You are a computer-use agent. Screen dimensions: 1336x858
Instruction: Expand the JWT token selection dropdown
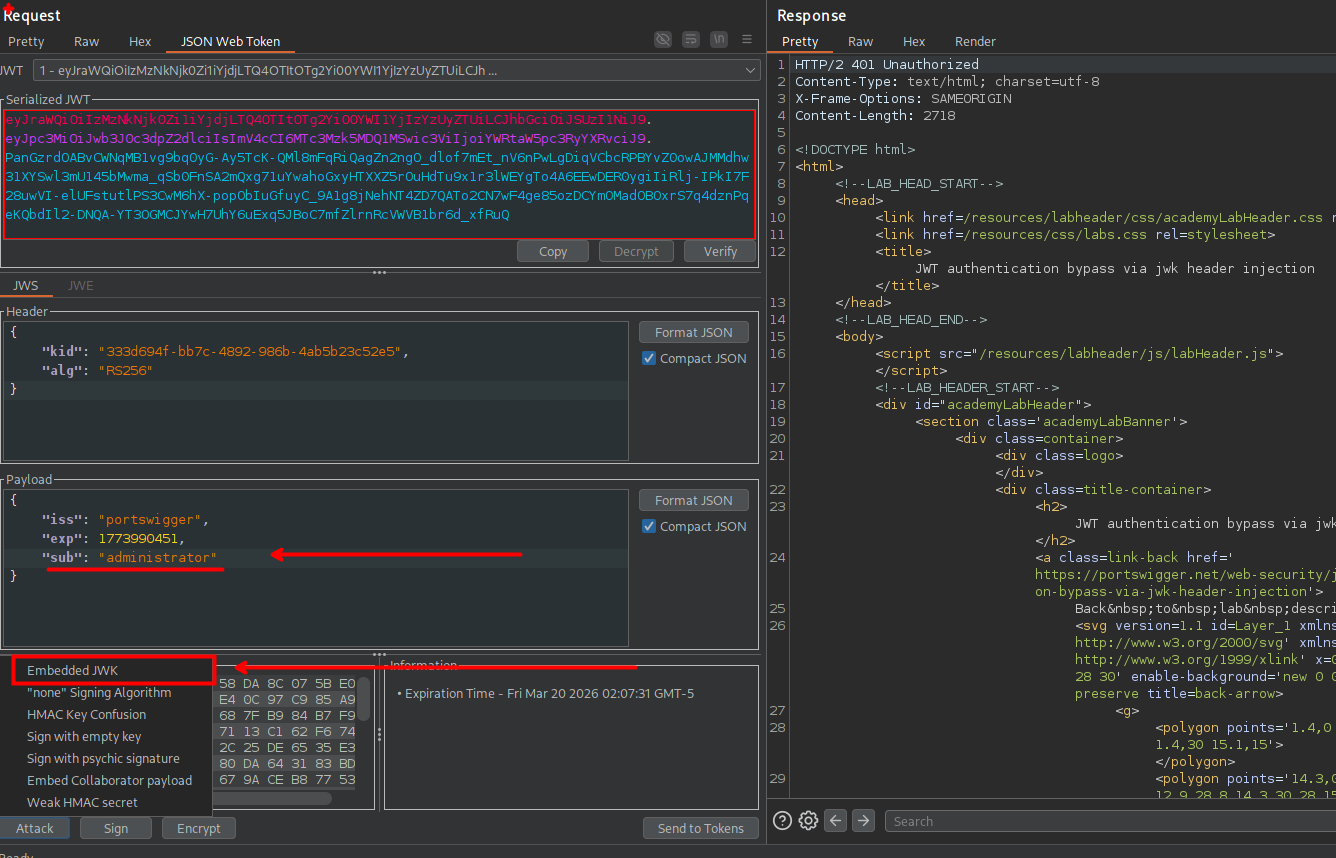click(751, 70)
